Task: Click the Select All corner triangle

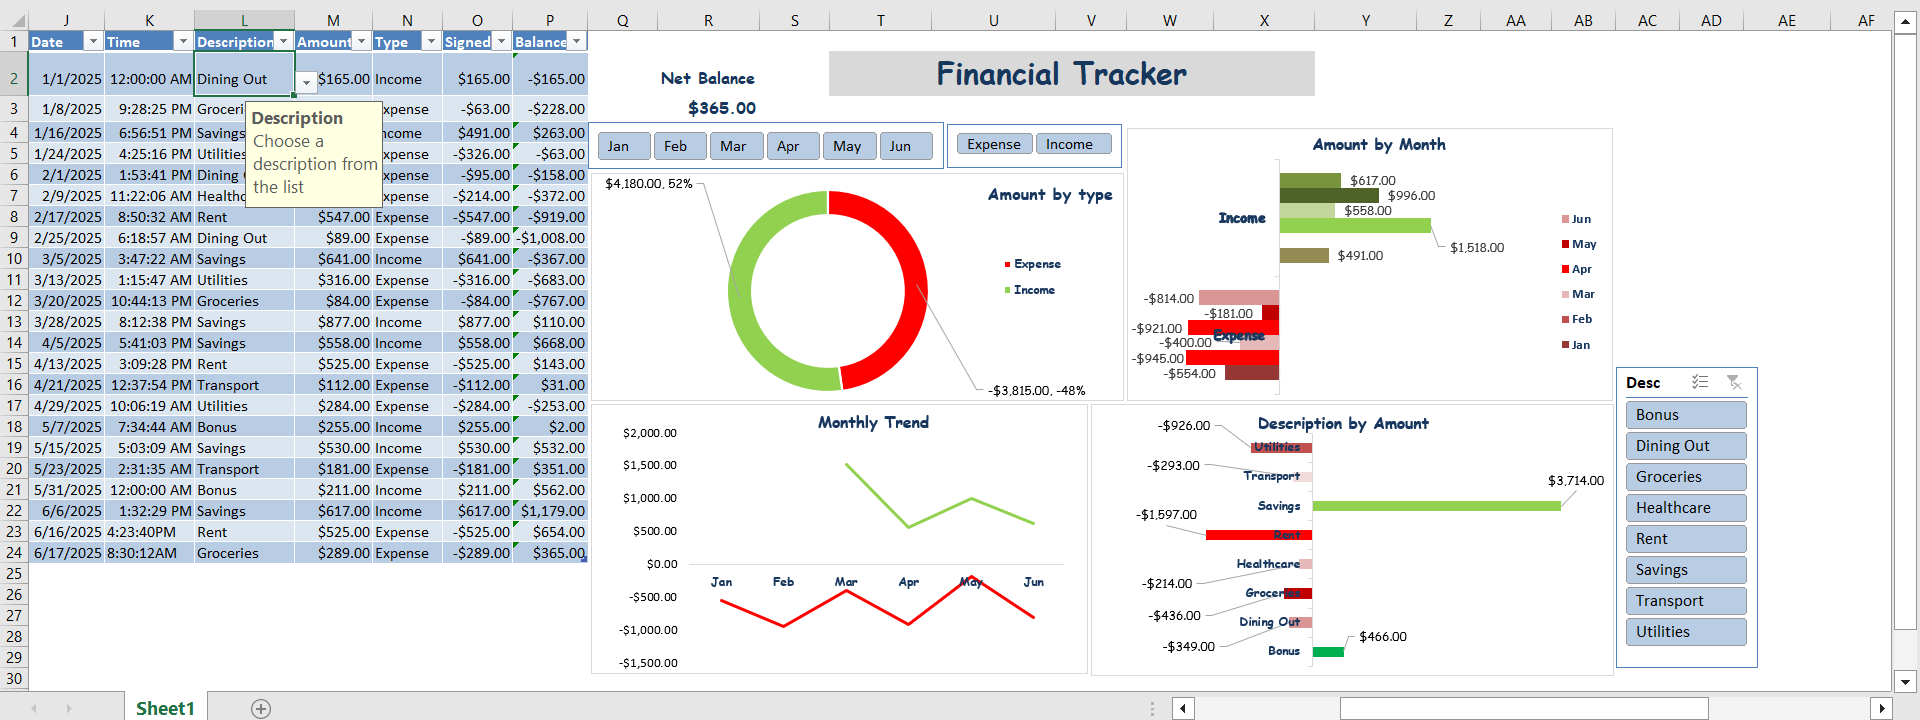Action: point(14,20)
